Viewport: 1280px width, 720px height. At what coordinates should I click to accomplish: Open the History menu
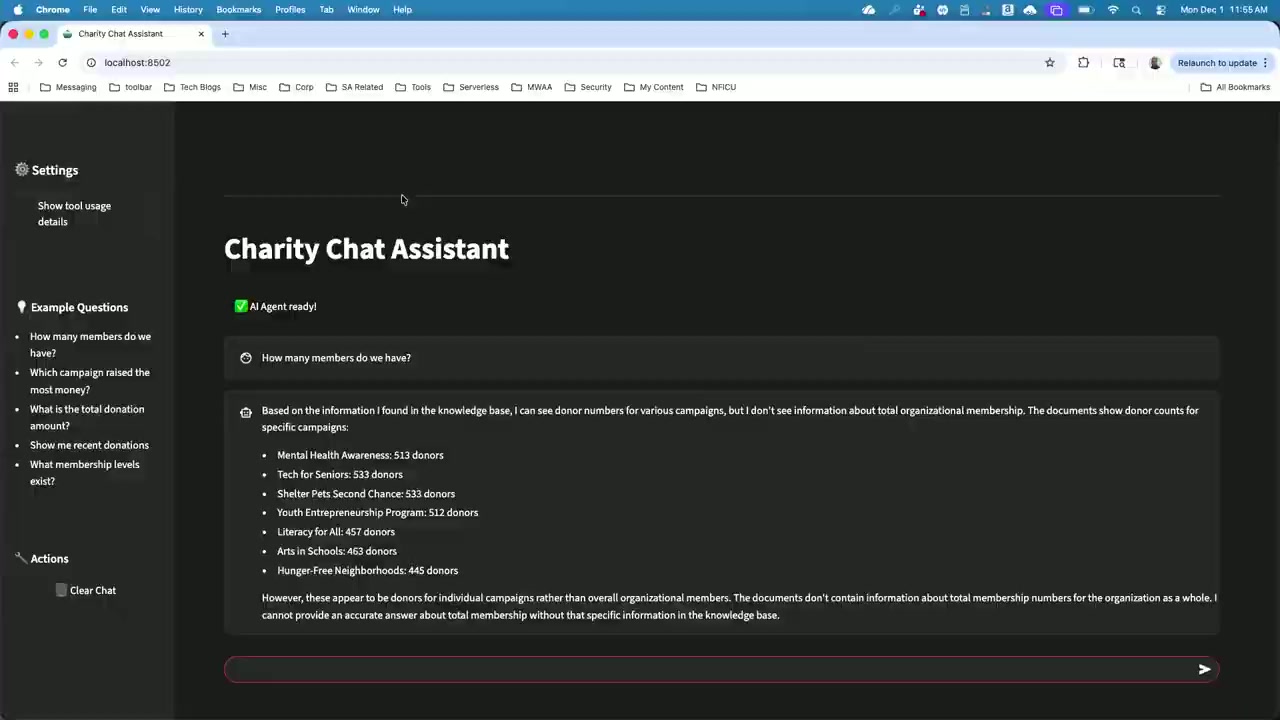click(188, 10)
